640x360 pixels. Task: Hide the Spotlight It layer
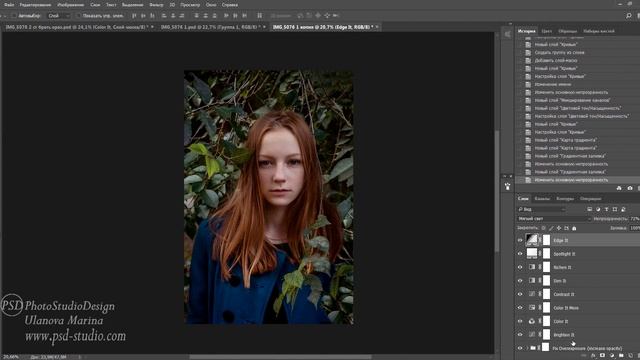click(520, 254)
